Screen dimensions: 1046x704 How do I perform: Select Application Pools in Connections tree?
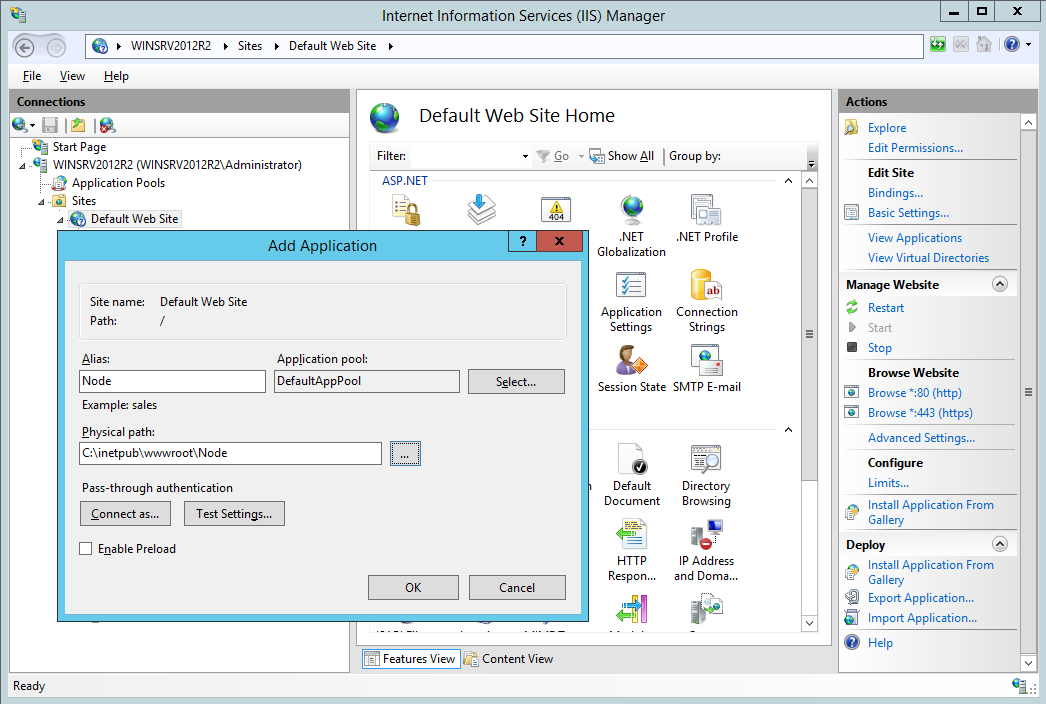tap(118, 183)
